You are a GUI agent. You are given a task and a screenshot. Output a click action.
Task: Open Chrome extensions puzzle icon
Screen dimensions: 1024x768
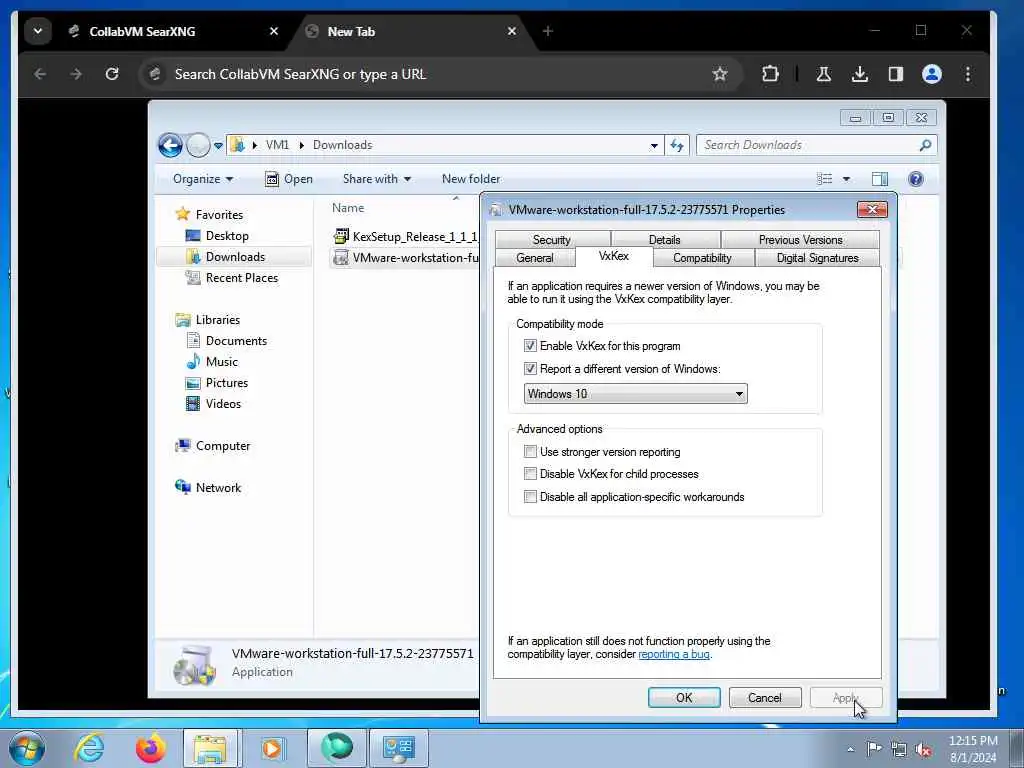click(x=770, y=74)
